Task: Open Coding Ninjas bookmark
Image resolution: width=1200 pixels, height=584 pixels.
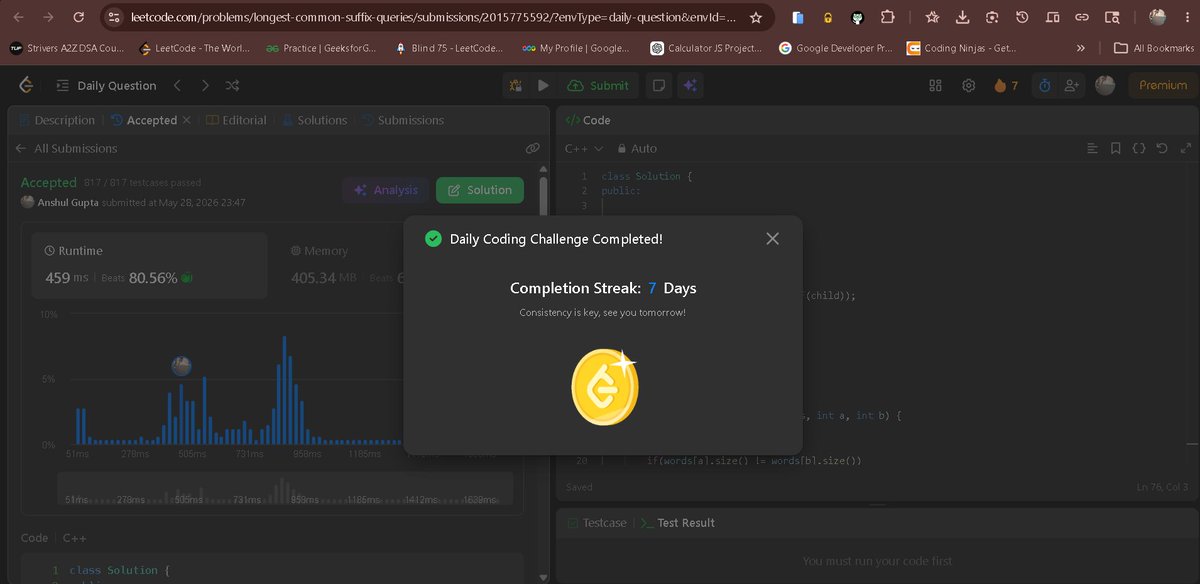Action: pyautogui.click(x=962, y=48)
